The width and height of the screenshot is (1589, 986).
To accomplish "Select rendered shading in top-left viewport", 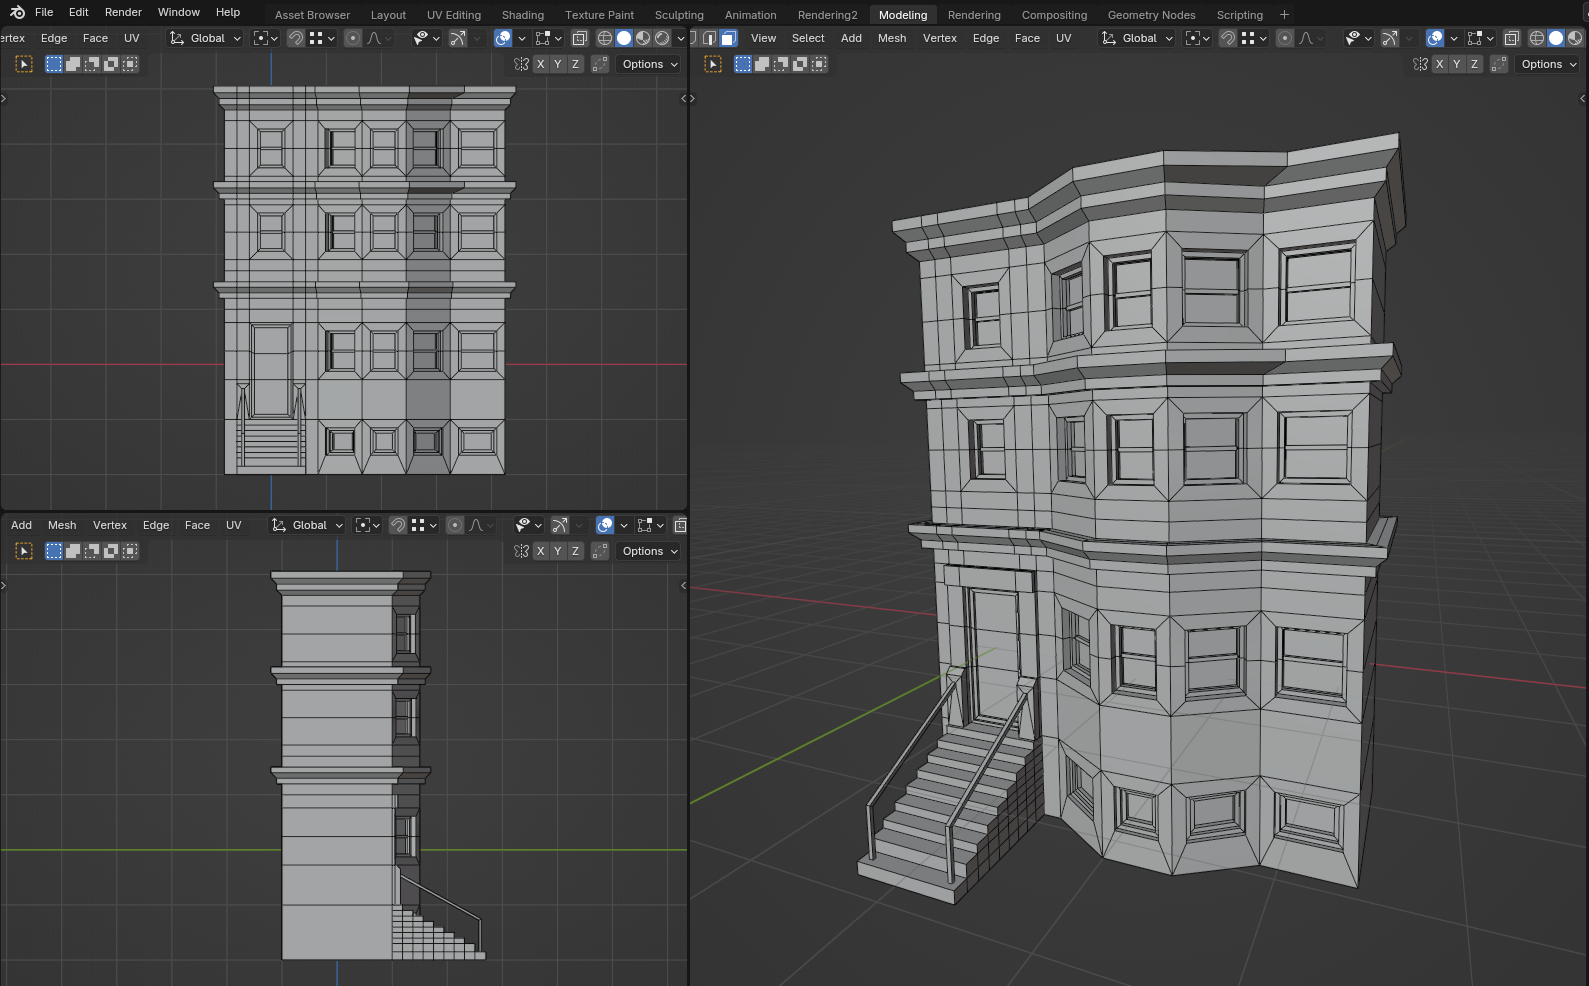I will [x=662, y=38].
